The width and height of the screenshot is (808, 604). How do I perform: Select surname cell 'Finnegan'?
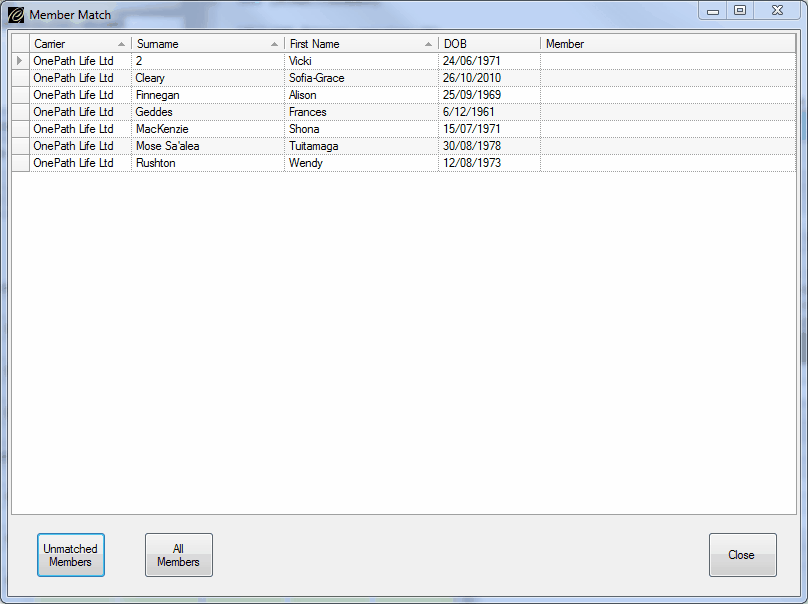point(208,95)
